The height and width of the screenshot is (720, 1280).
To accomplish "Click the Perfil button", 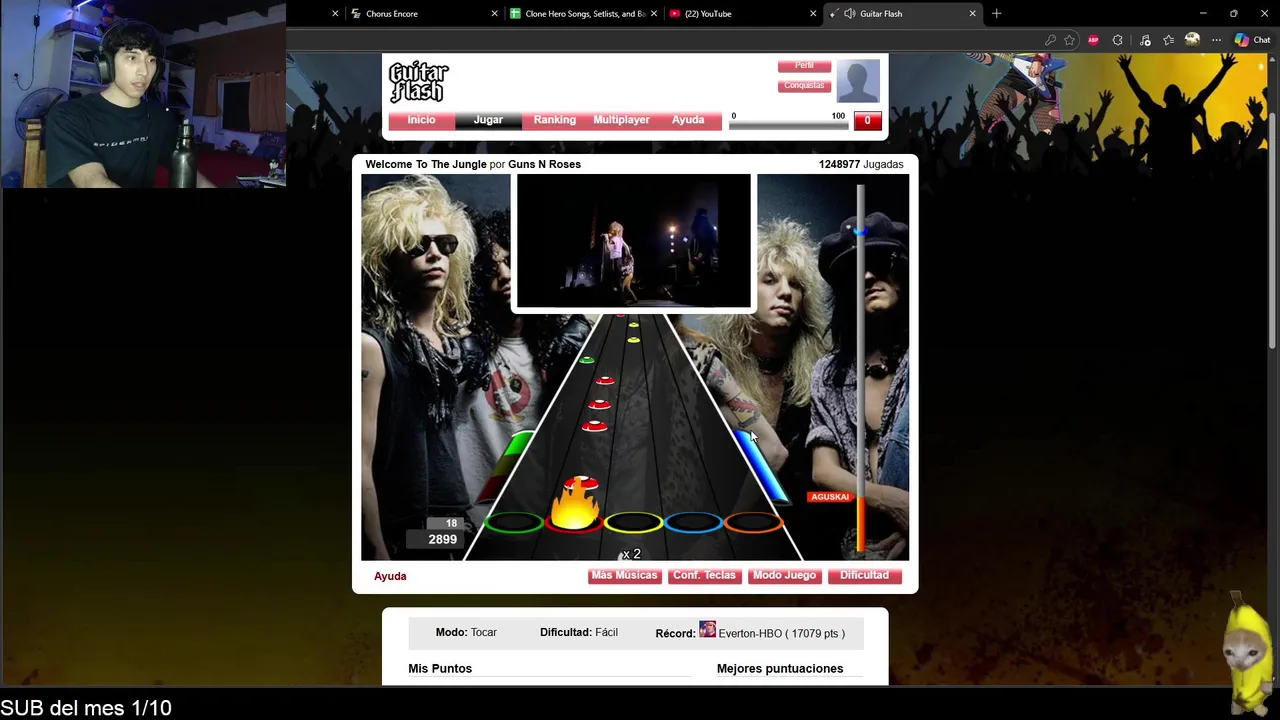I will (804, 66).
